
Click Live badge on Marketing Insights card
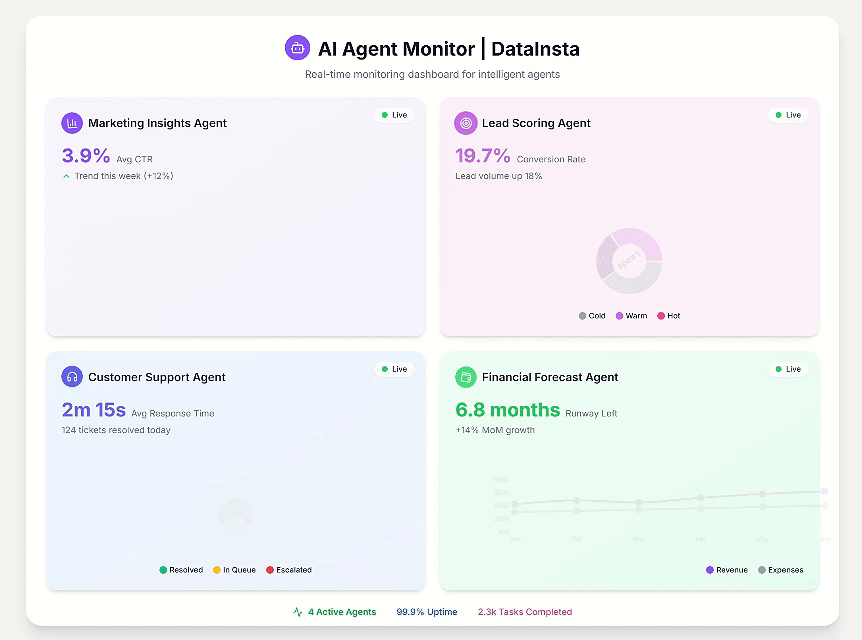coord(394,115)
